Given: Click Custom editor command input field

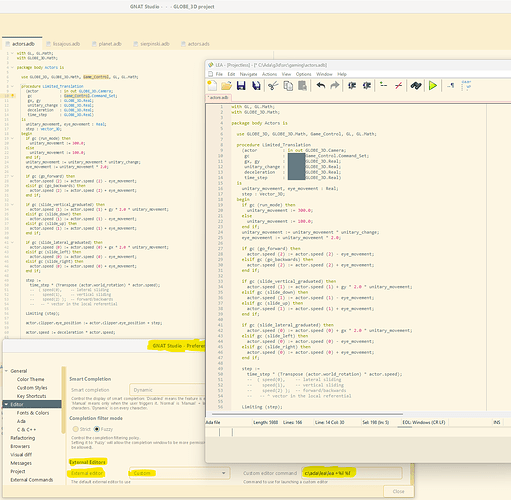Looking at the screenshot, I should pyautogui.click(x=352, y=473).
